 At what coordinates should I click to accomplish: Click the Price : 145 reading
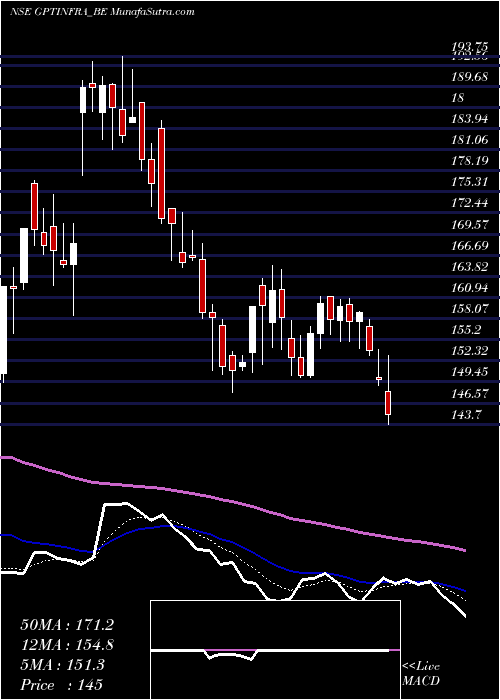61,685
